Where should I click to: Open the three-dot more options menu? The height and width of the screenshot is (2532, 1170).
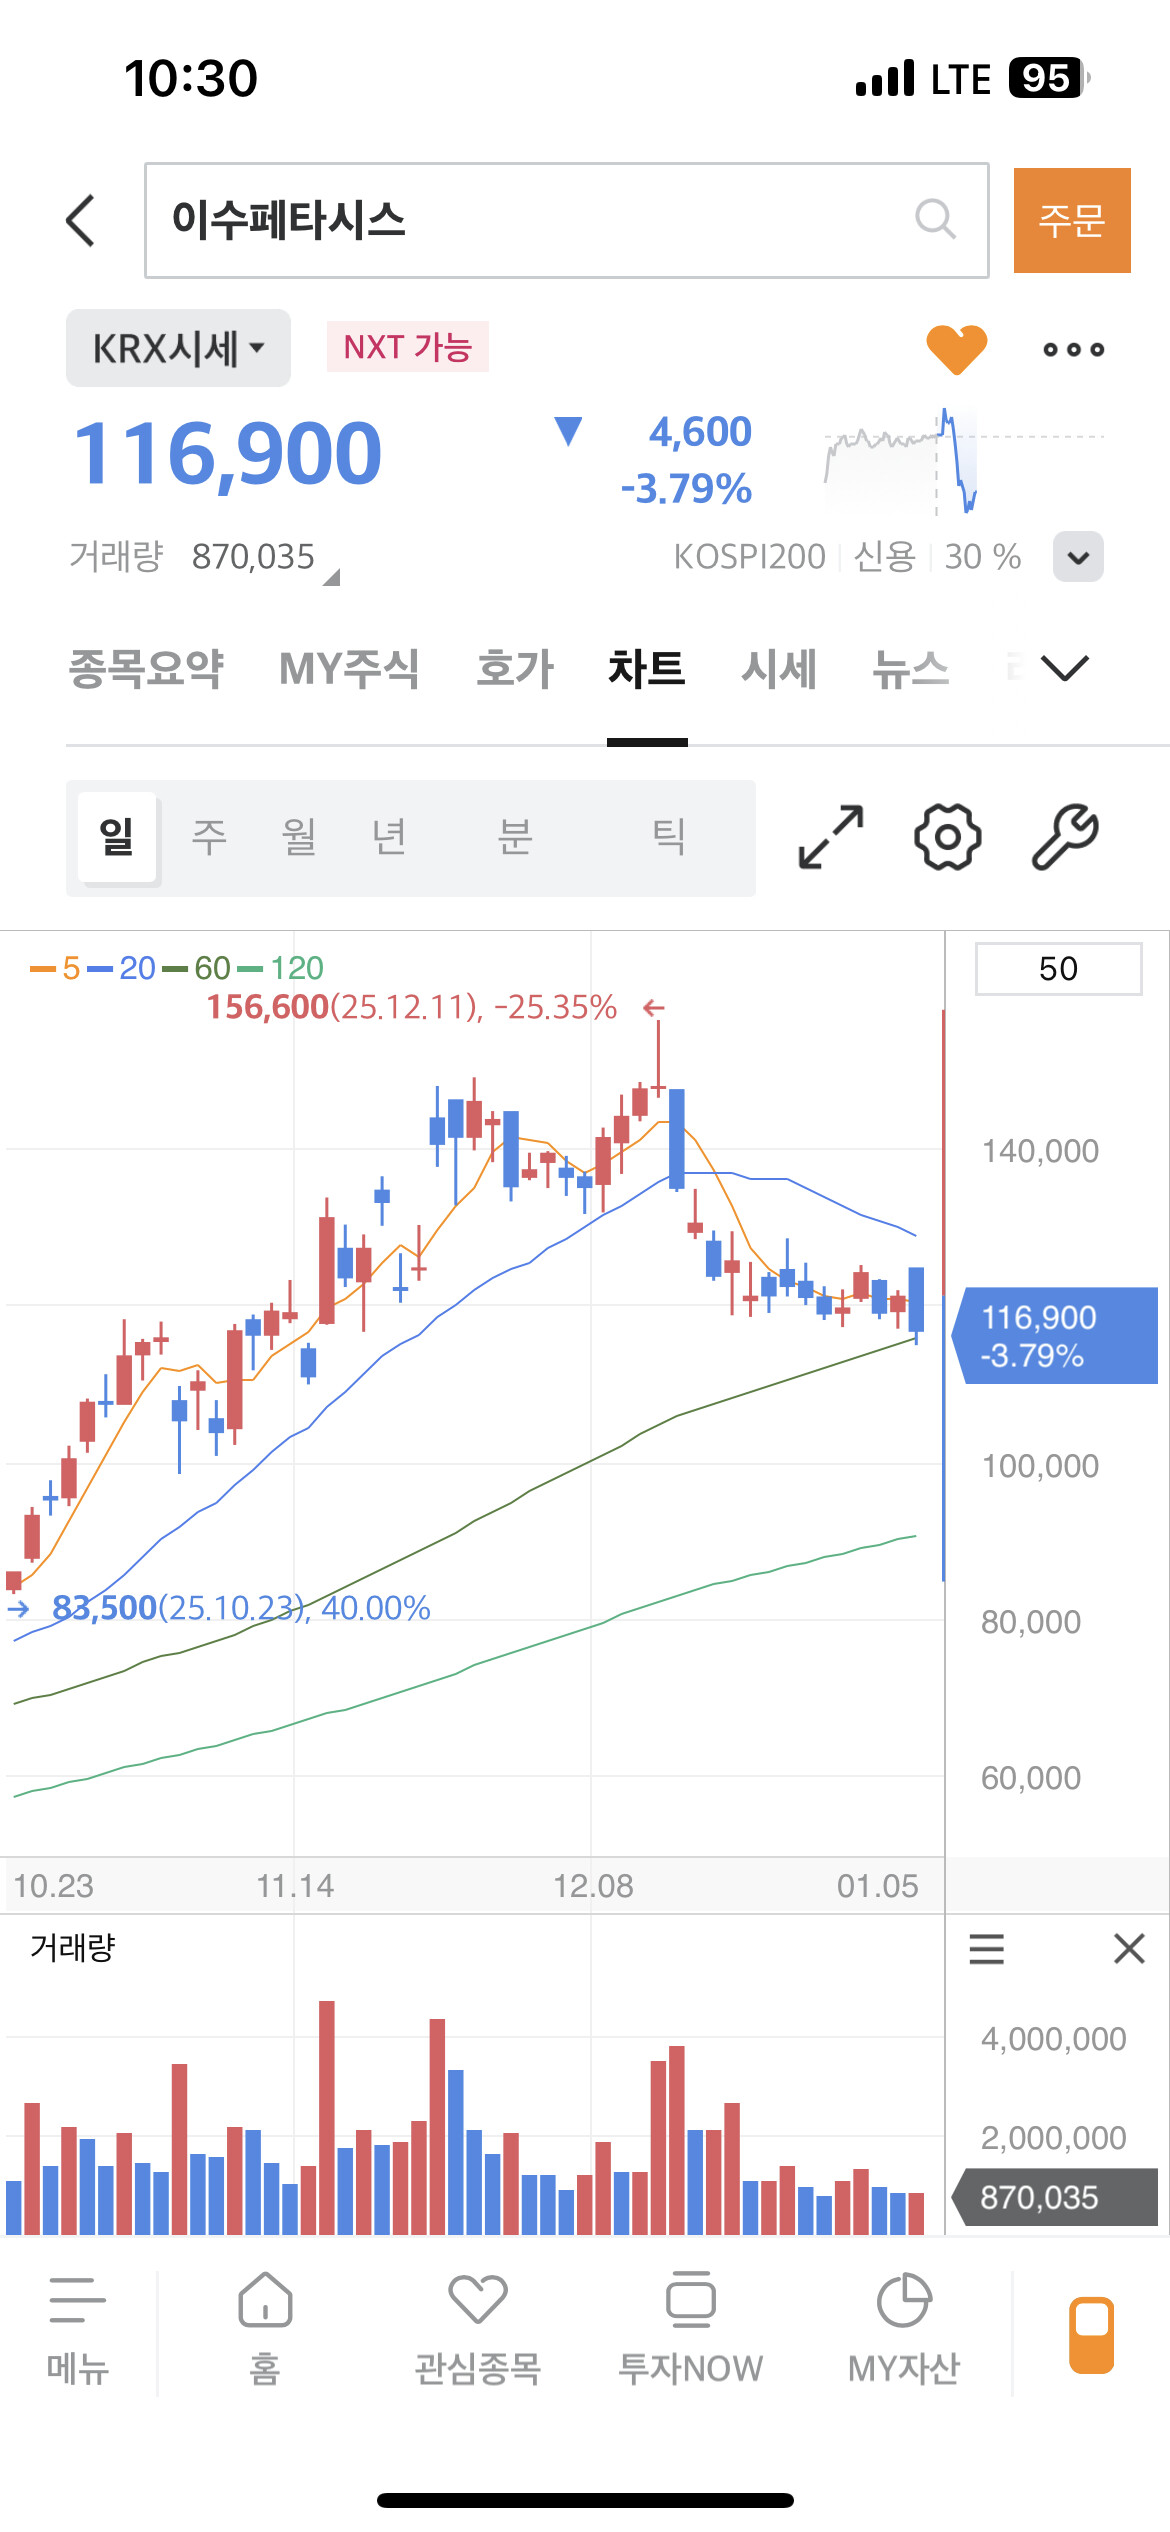1073,349
